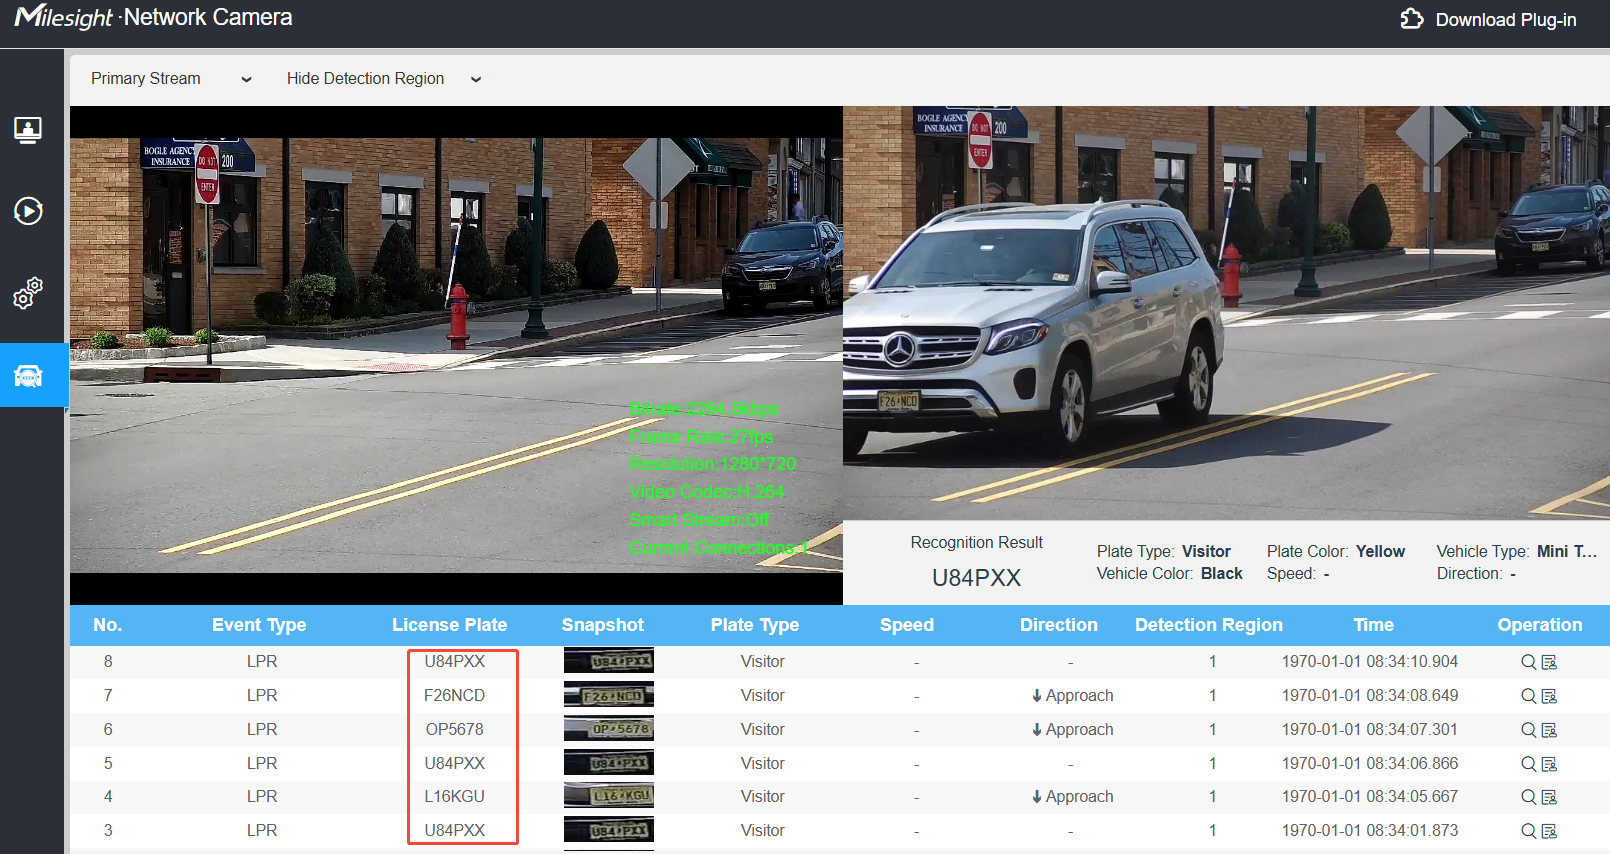
Task: Click timestamp 08:34:10.904 cell
Action: point(1369,662)
